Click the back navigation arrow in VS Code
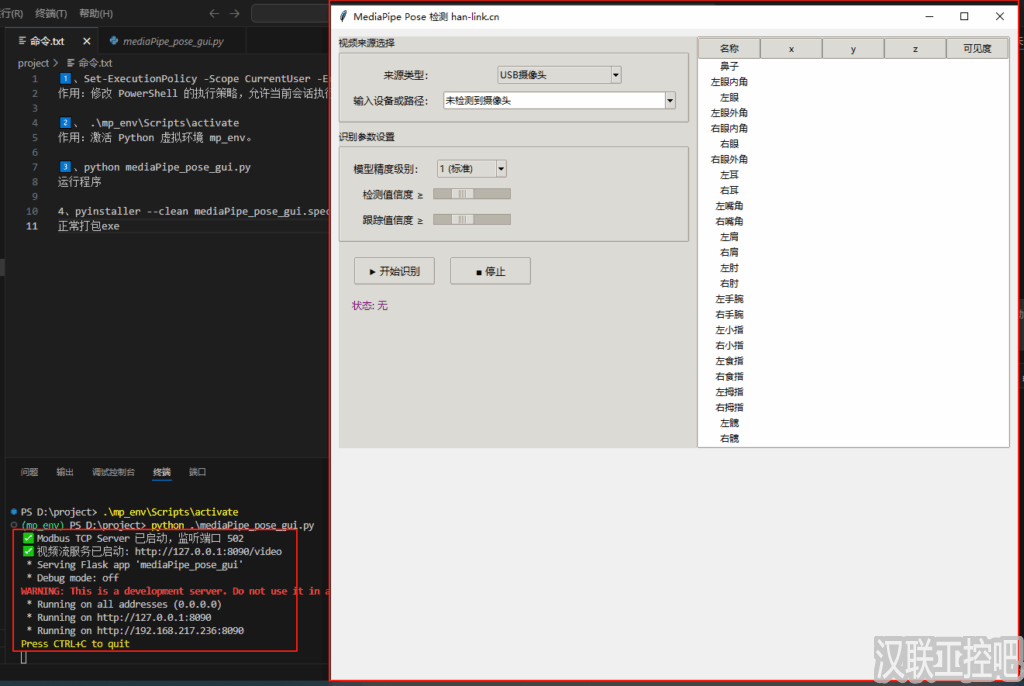 click(x=213, y=14)
